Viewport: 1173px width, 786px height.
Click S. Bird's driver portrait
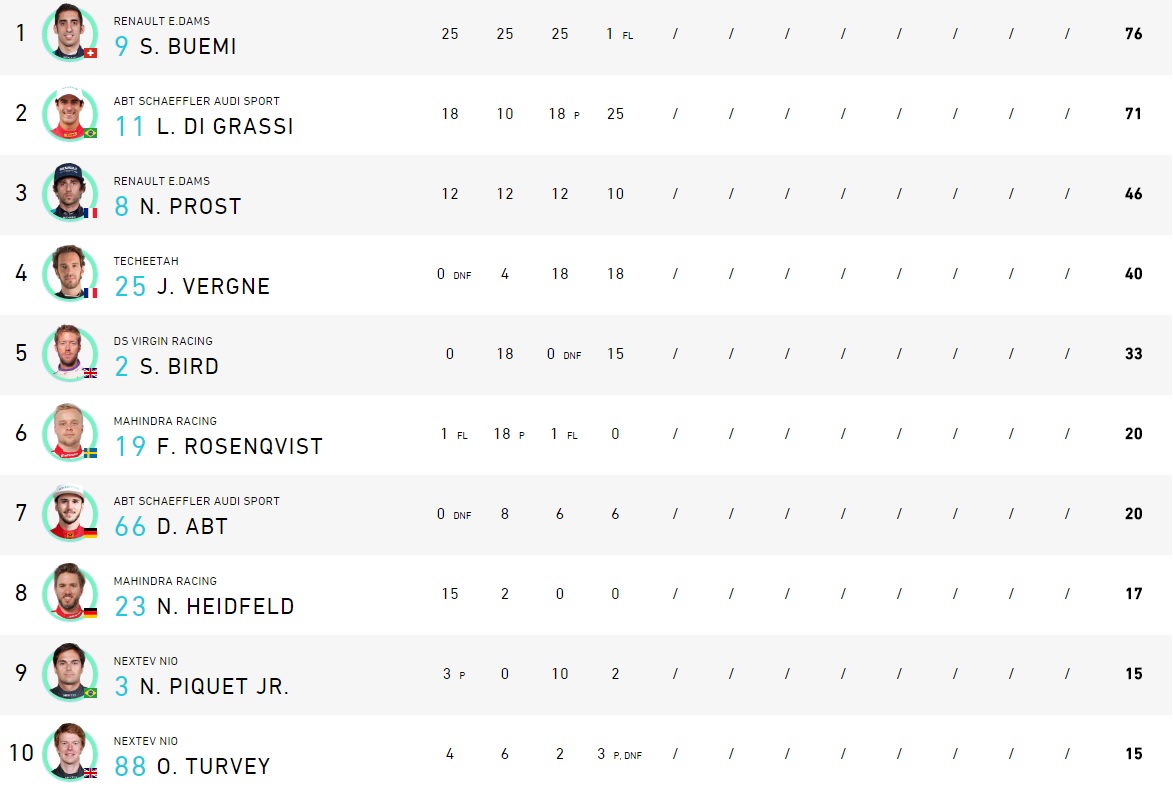(70, 353)
